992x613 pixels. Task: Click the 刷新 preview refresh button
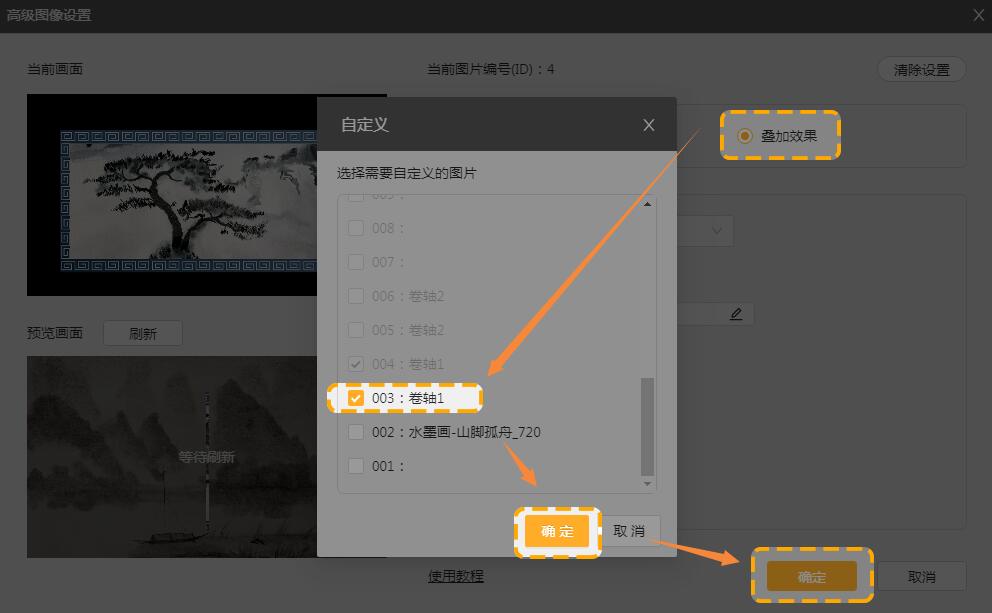143,334
